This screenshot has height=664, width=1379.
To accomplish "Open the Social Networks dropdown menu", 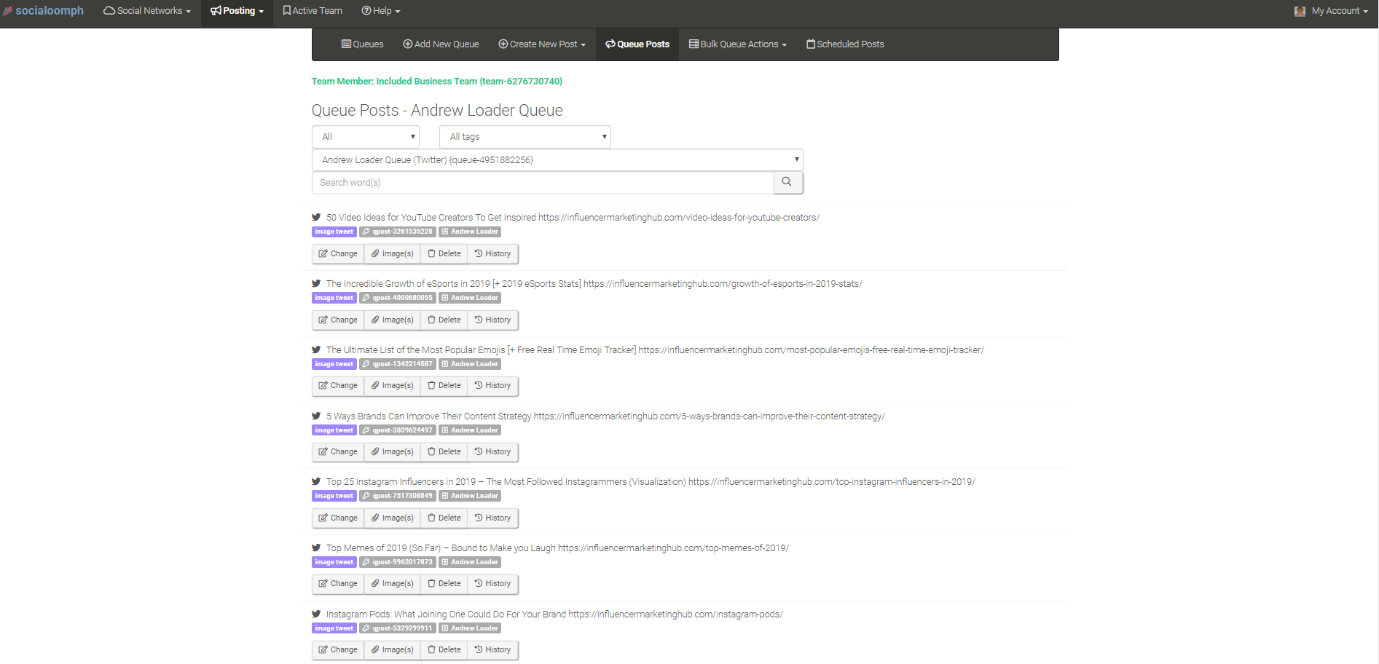I will pyautogui.click(x=147, y=11).
